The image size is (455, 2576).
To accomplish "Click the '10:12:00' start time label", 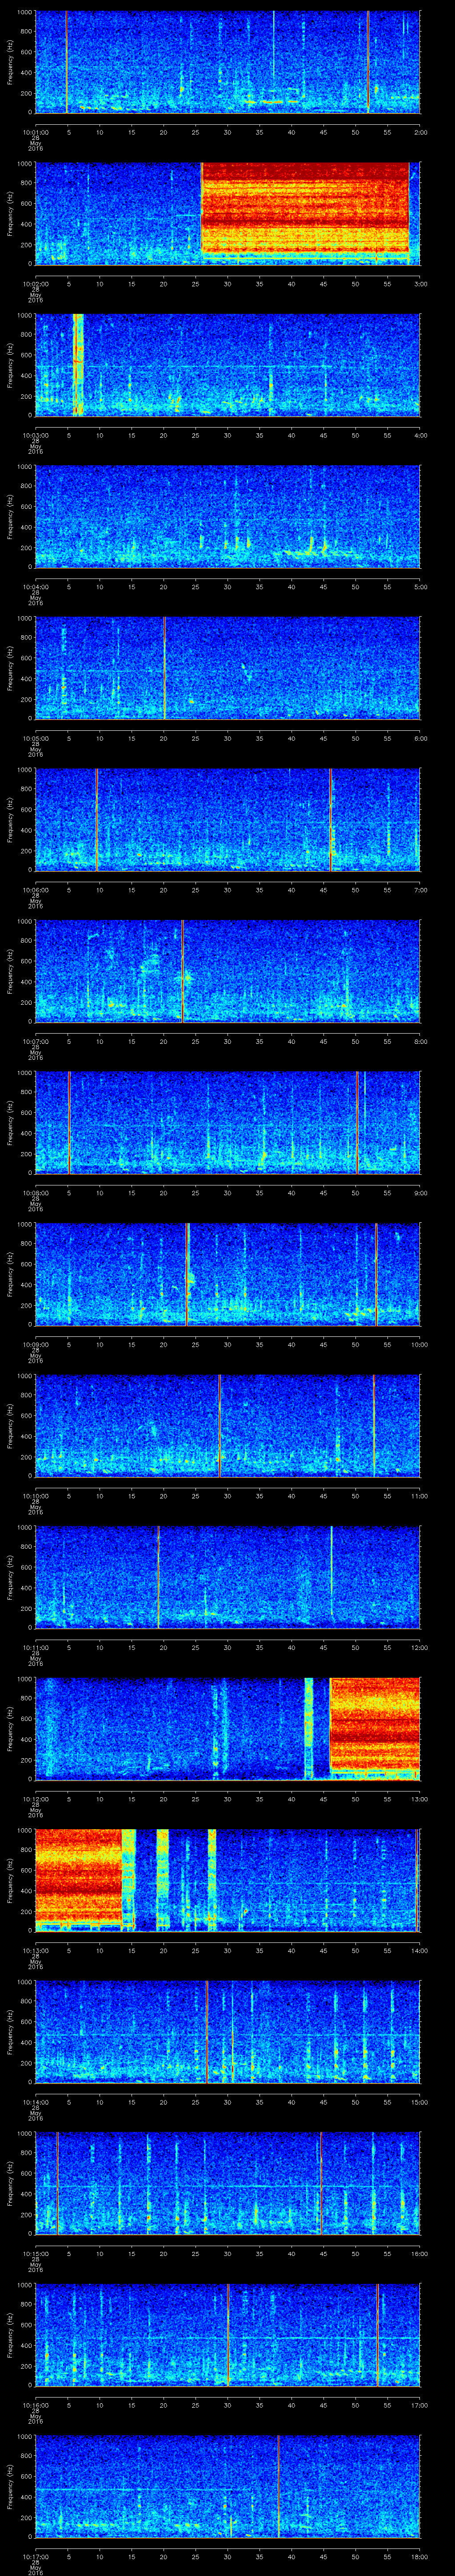I will (35, 1798).
